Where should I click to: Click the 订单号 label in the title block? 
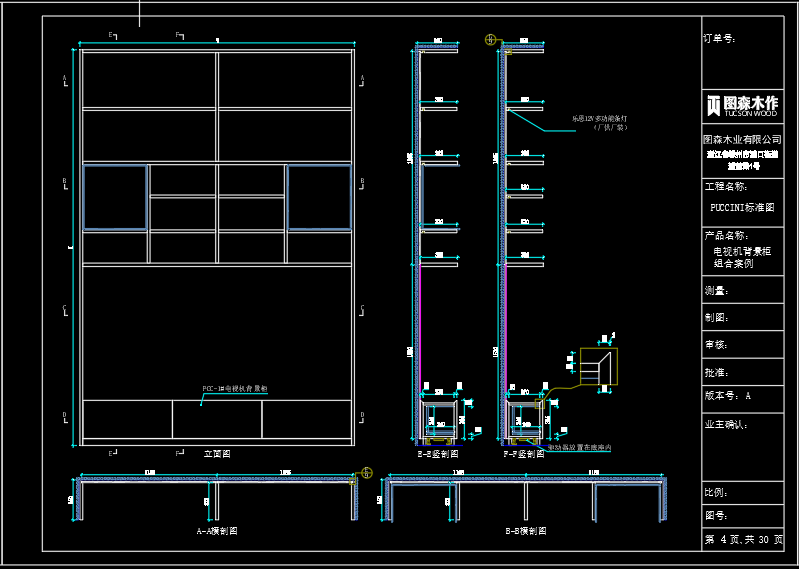(720, 38)
